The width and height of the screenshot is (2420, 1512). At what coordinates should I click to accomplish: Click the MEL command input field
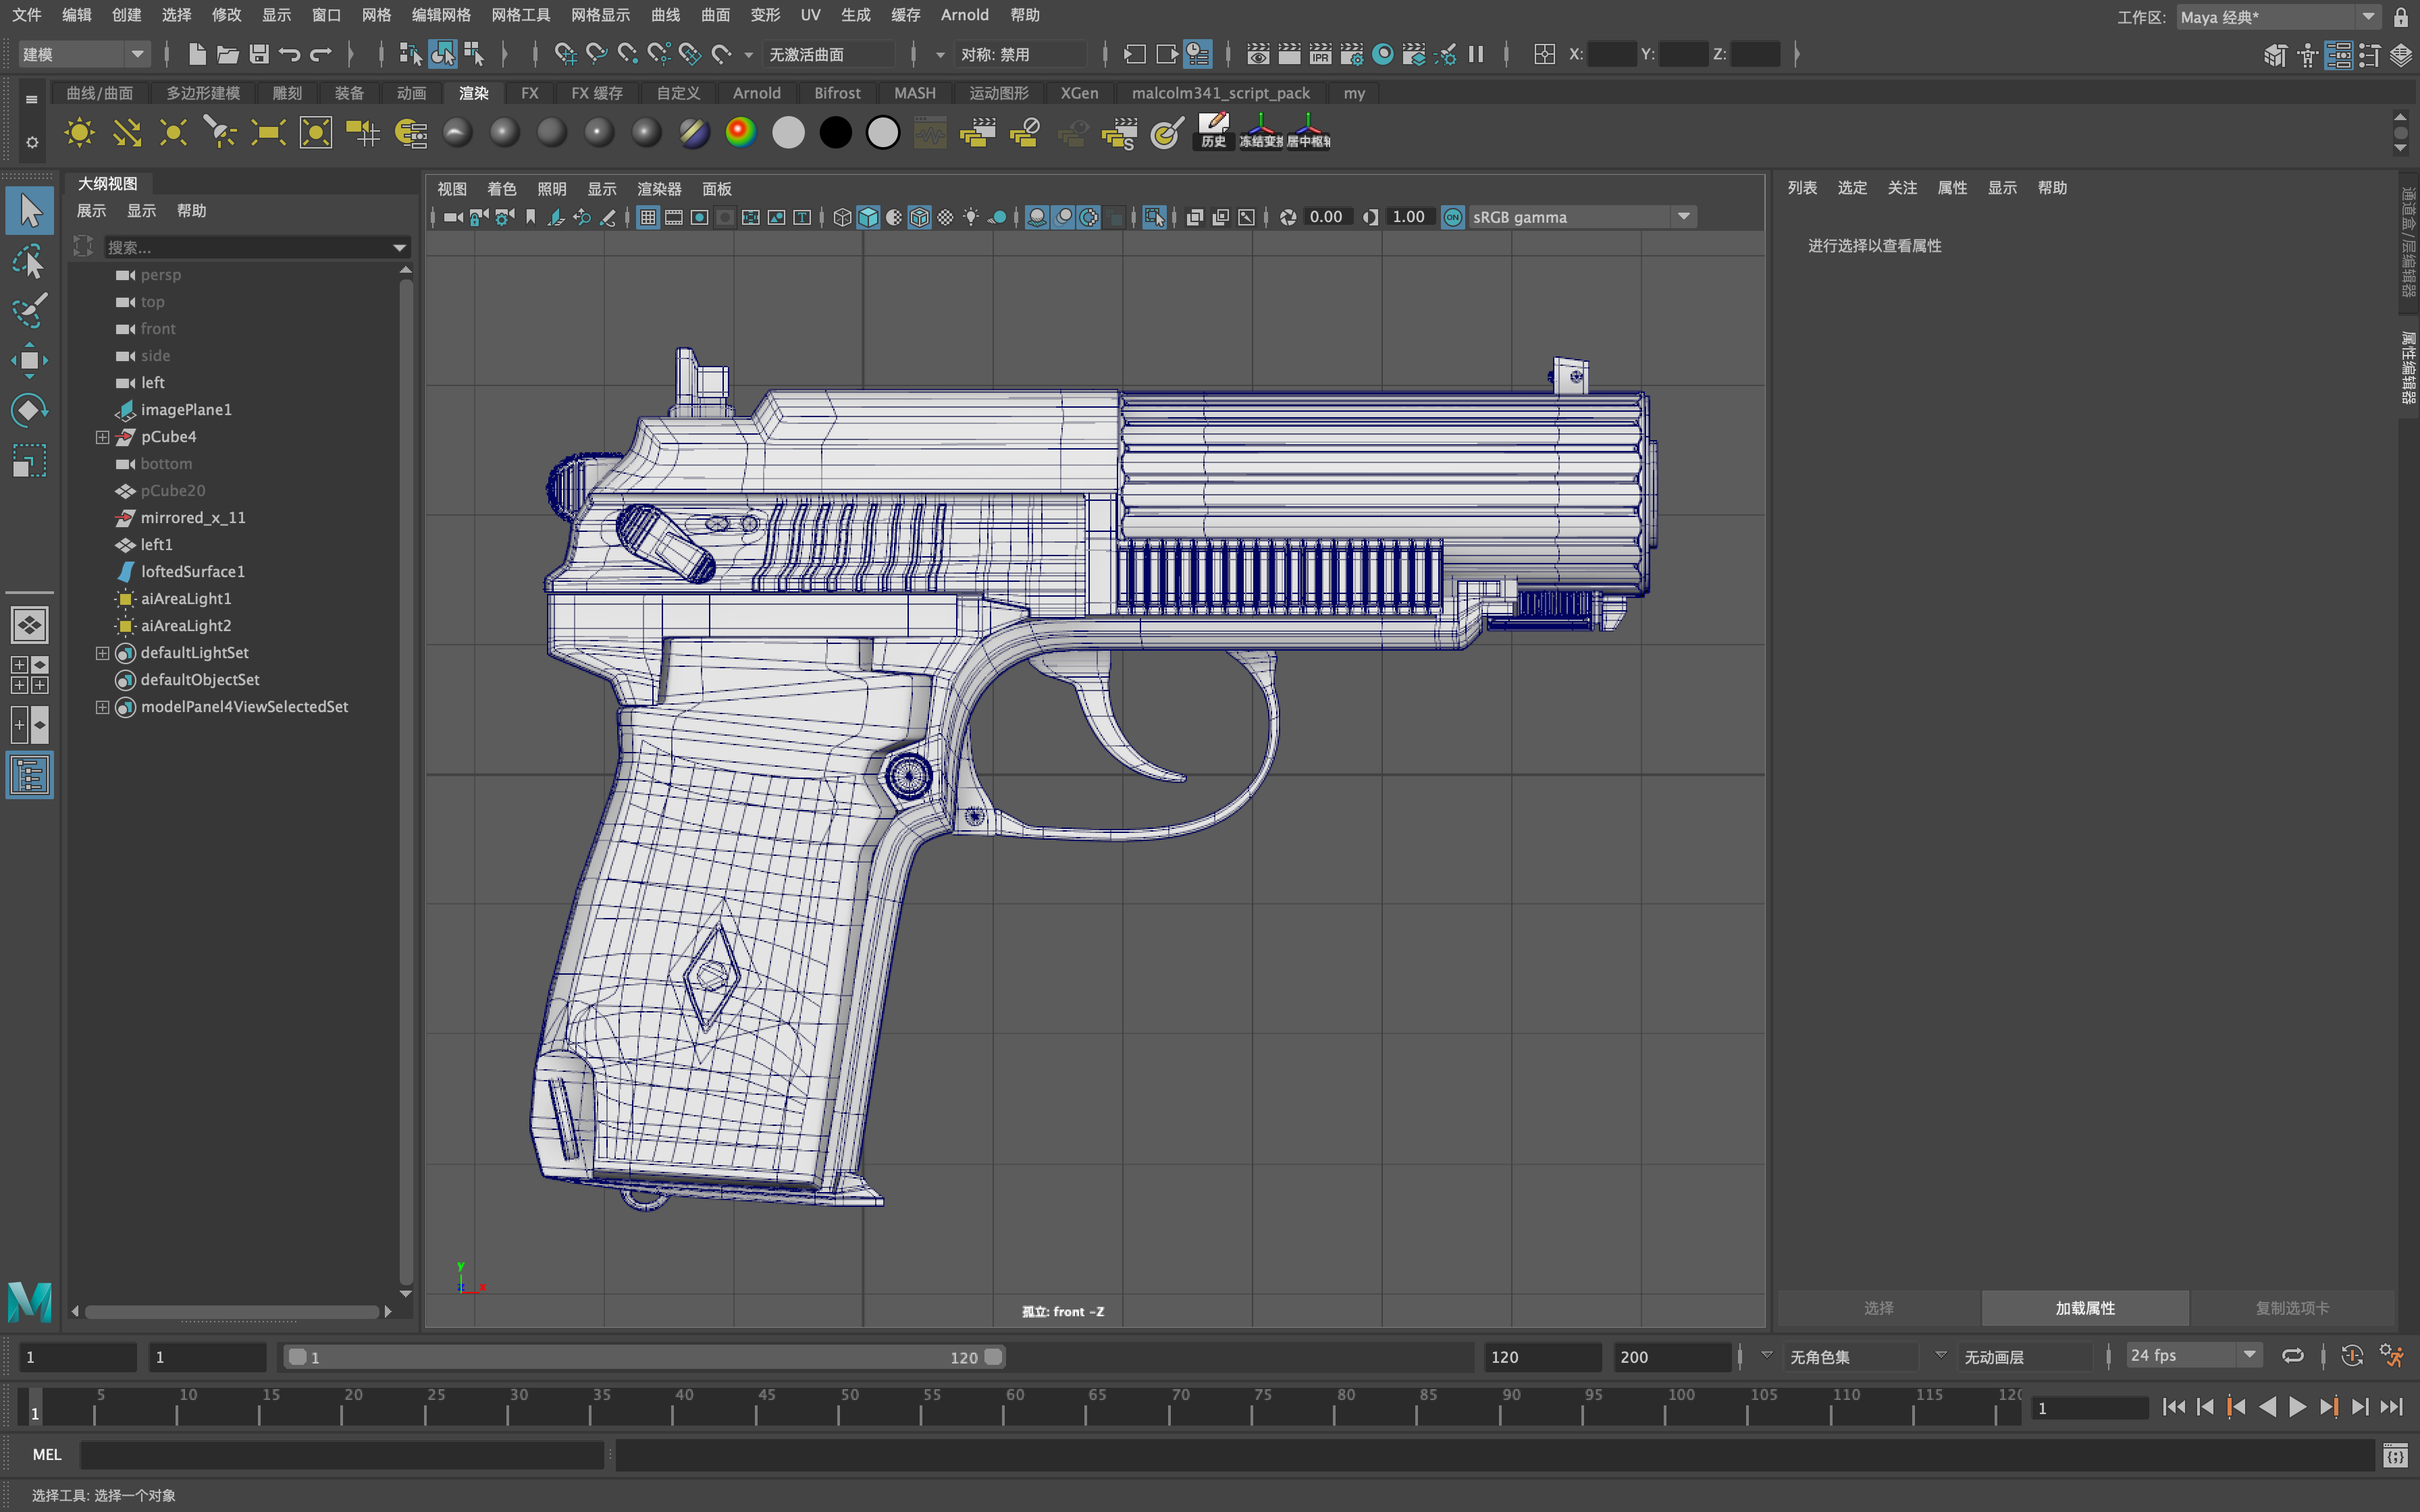[340, 1455]
